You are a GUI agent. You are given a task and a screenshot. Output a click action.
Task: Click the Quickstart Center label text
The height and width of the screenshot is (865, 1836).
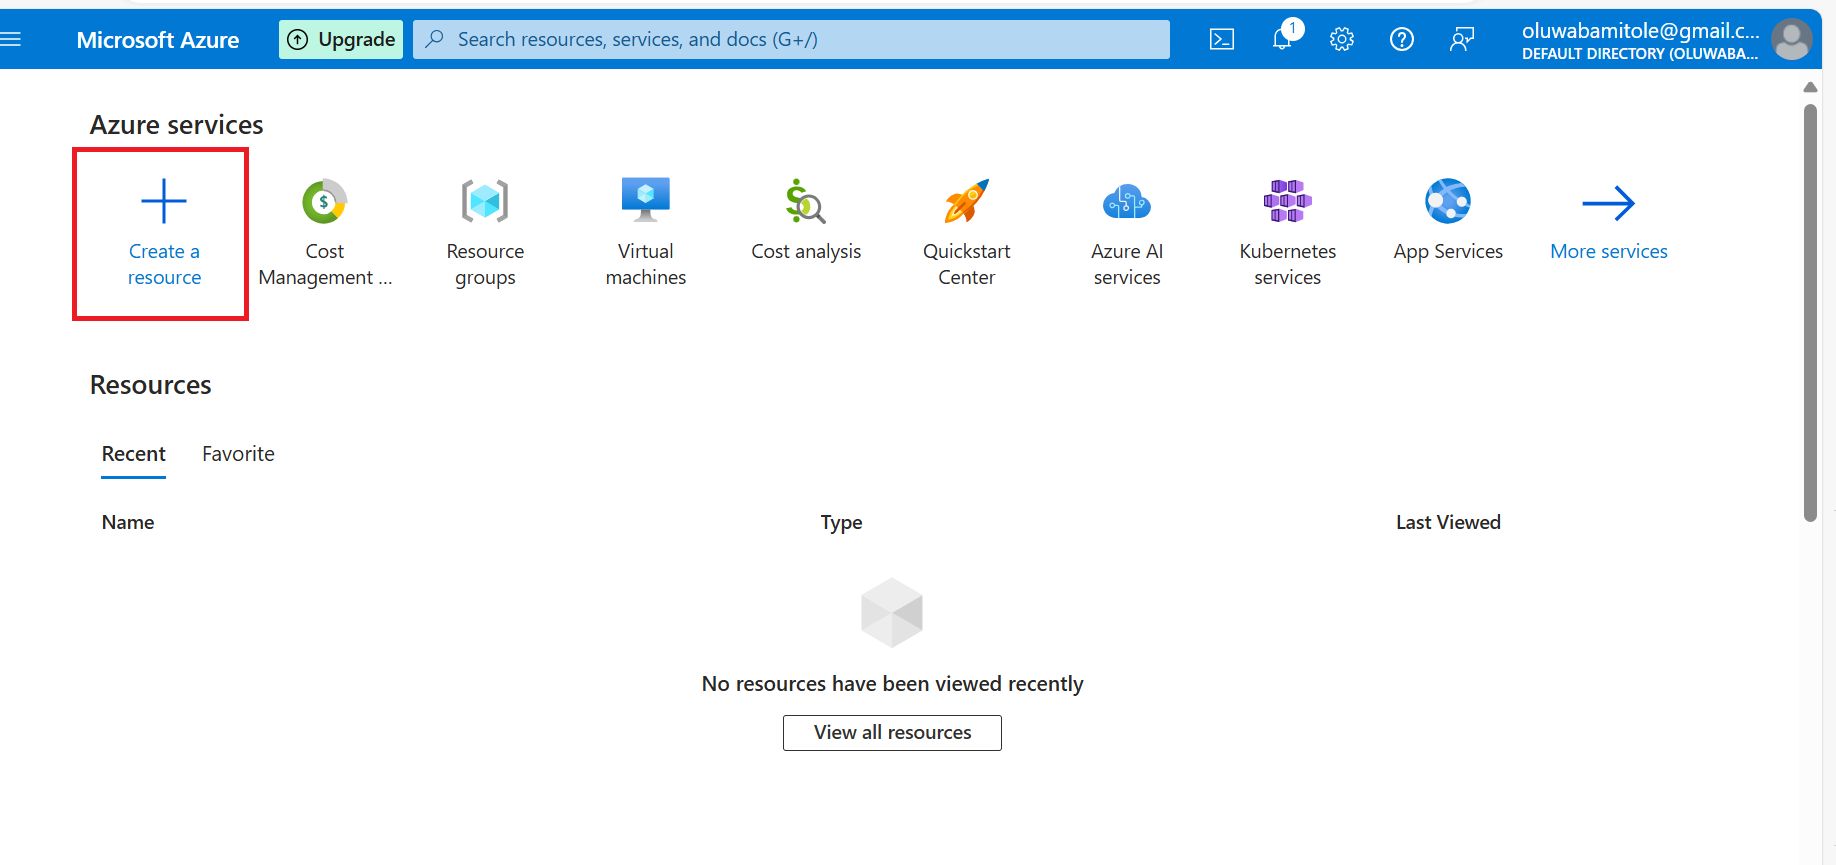(967, 264)
